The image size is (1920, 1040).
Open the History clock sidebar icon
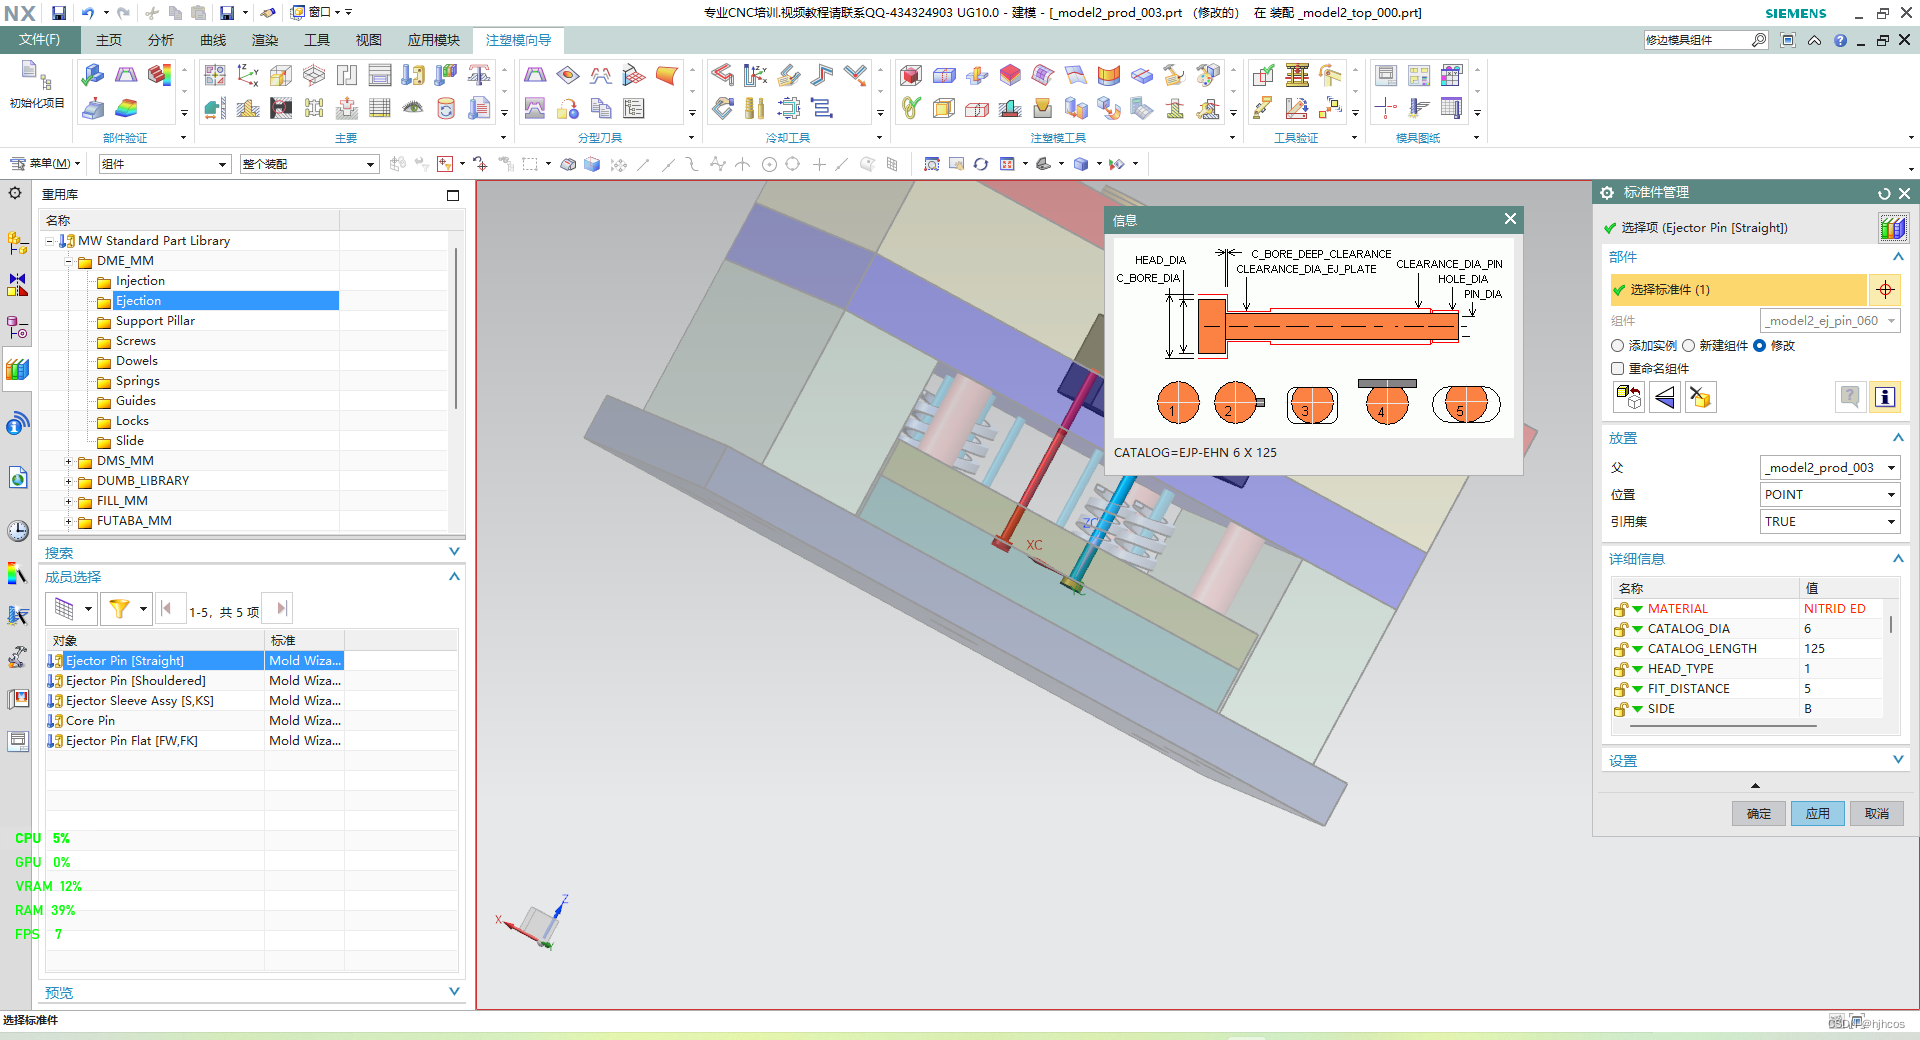click(x=17, y=531)
